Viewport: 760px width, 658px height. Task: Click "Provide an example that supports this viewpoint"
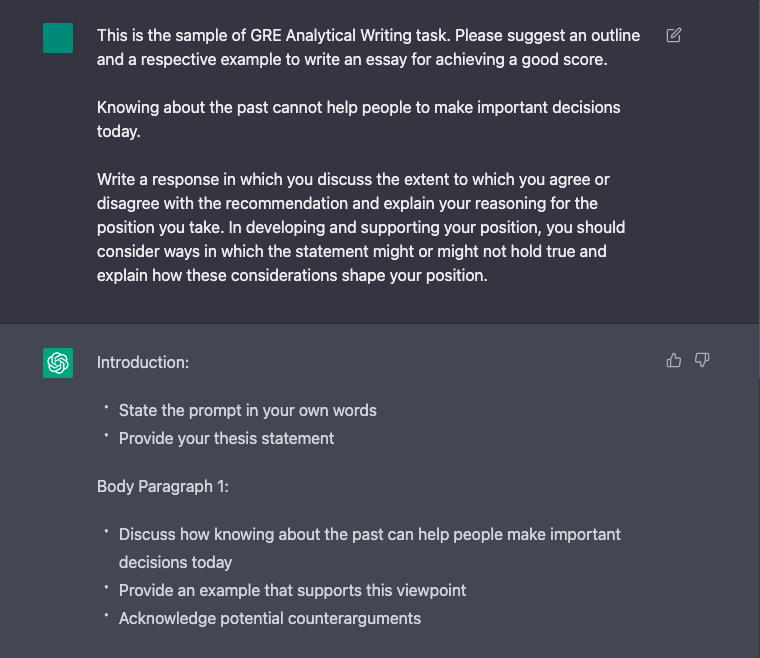[292, 590]
